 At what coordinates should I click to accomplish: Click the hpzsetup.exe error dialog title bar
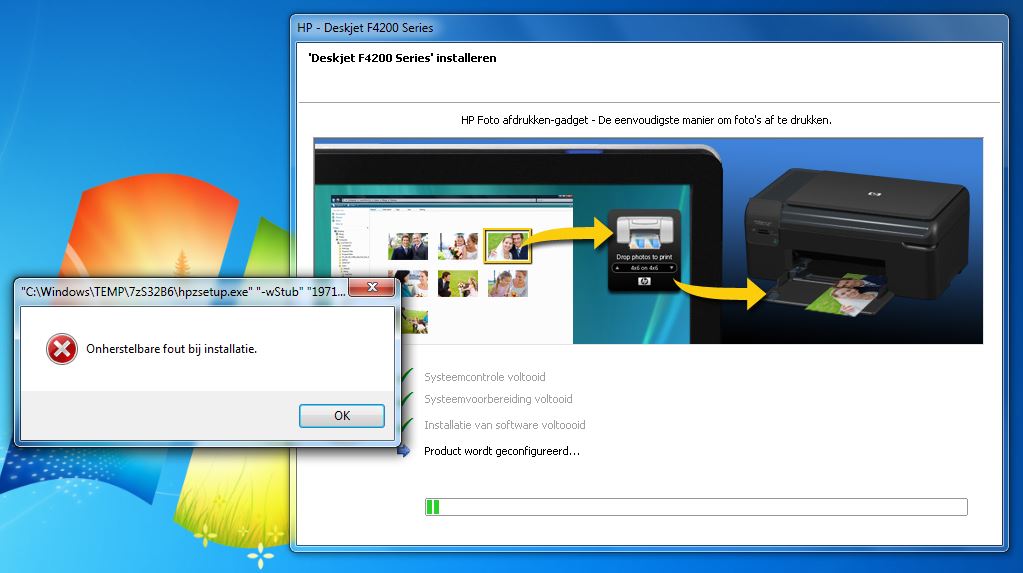[183, 292]
